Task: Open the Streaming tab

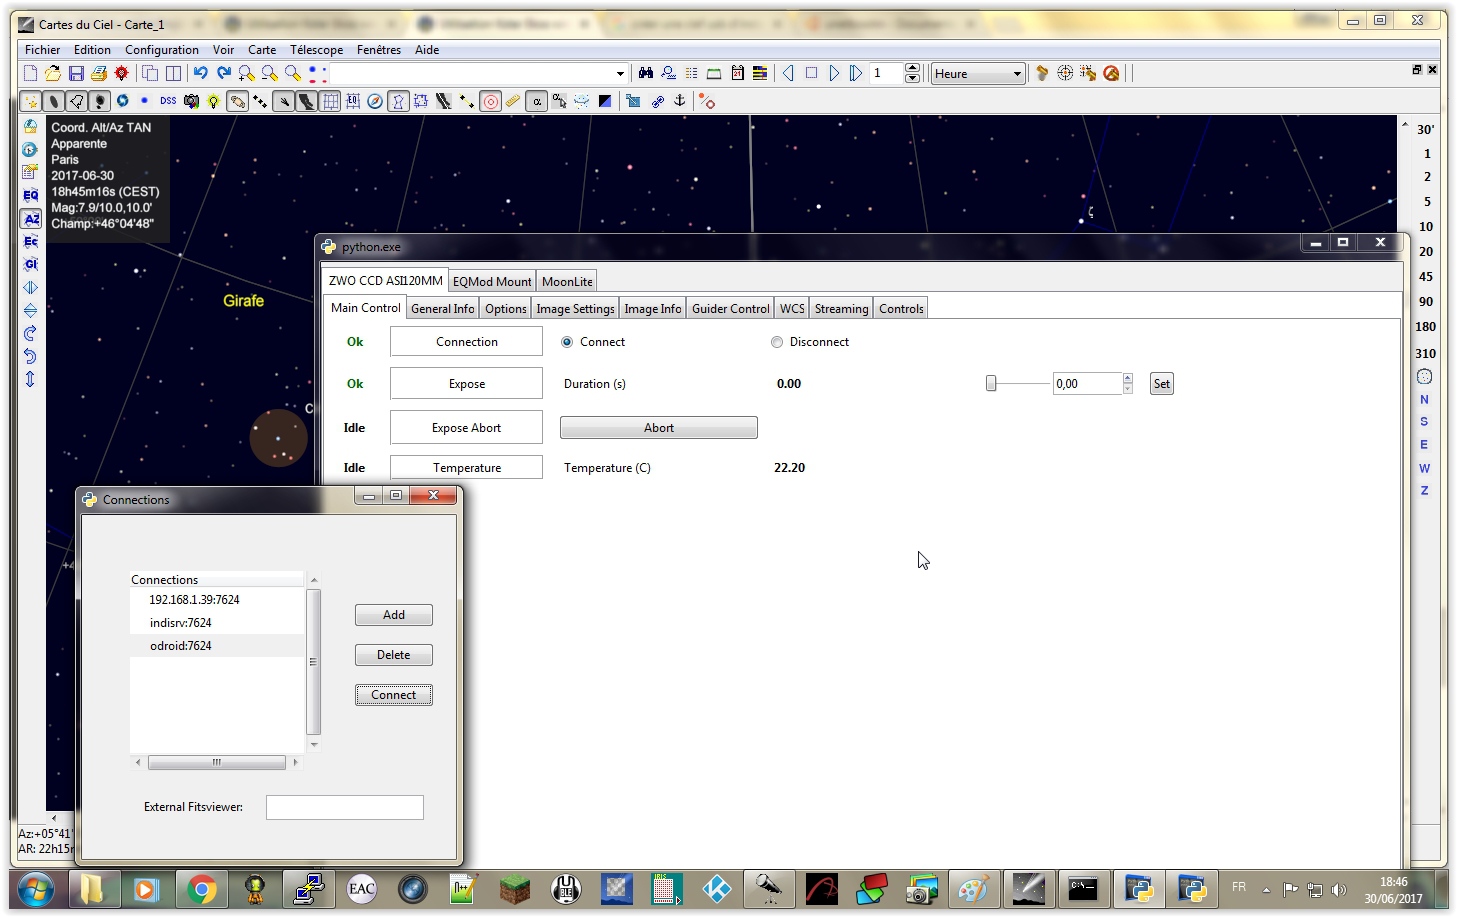Action: pos(841,309)
